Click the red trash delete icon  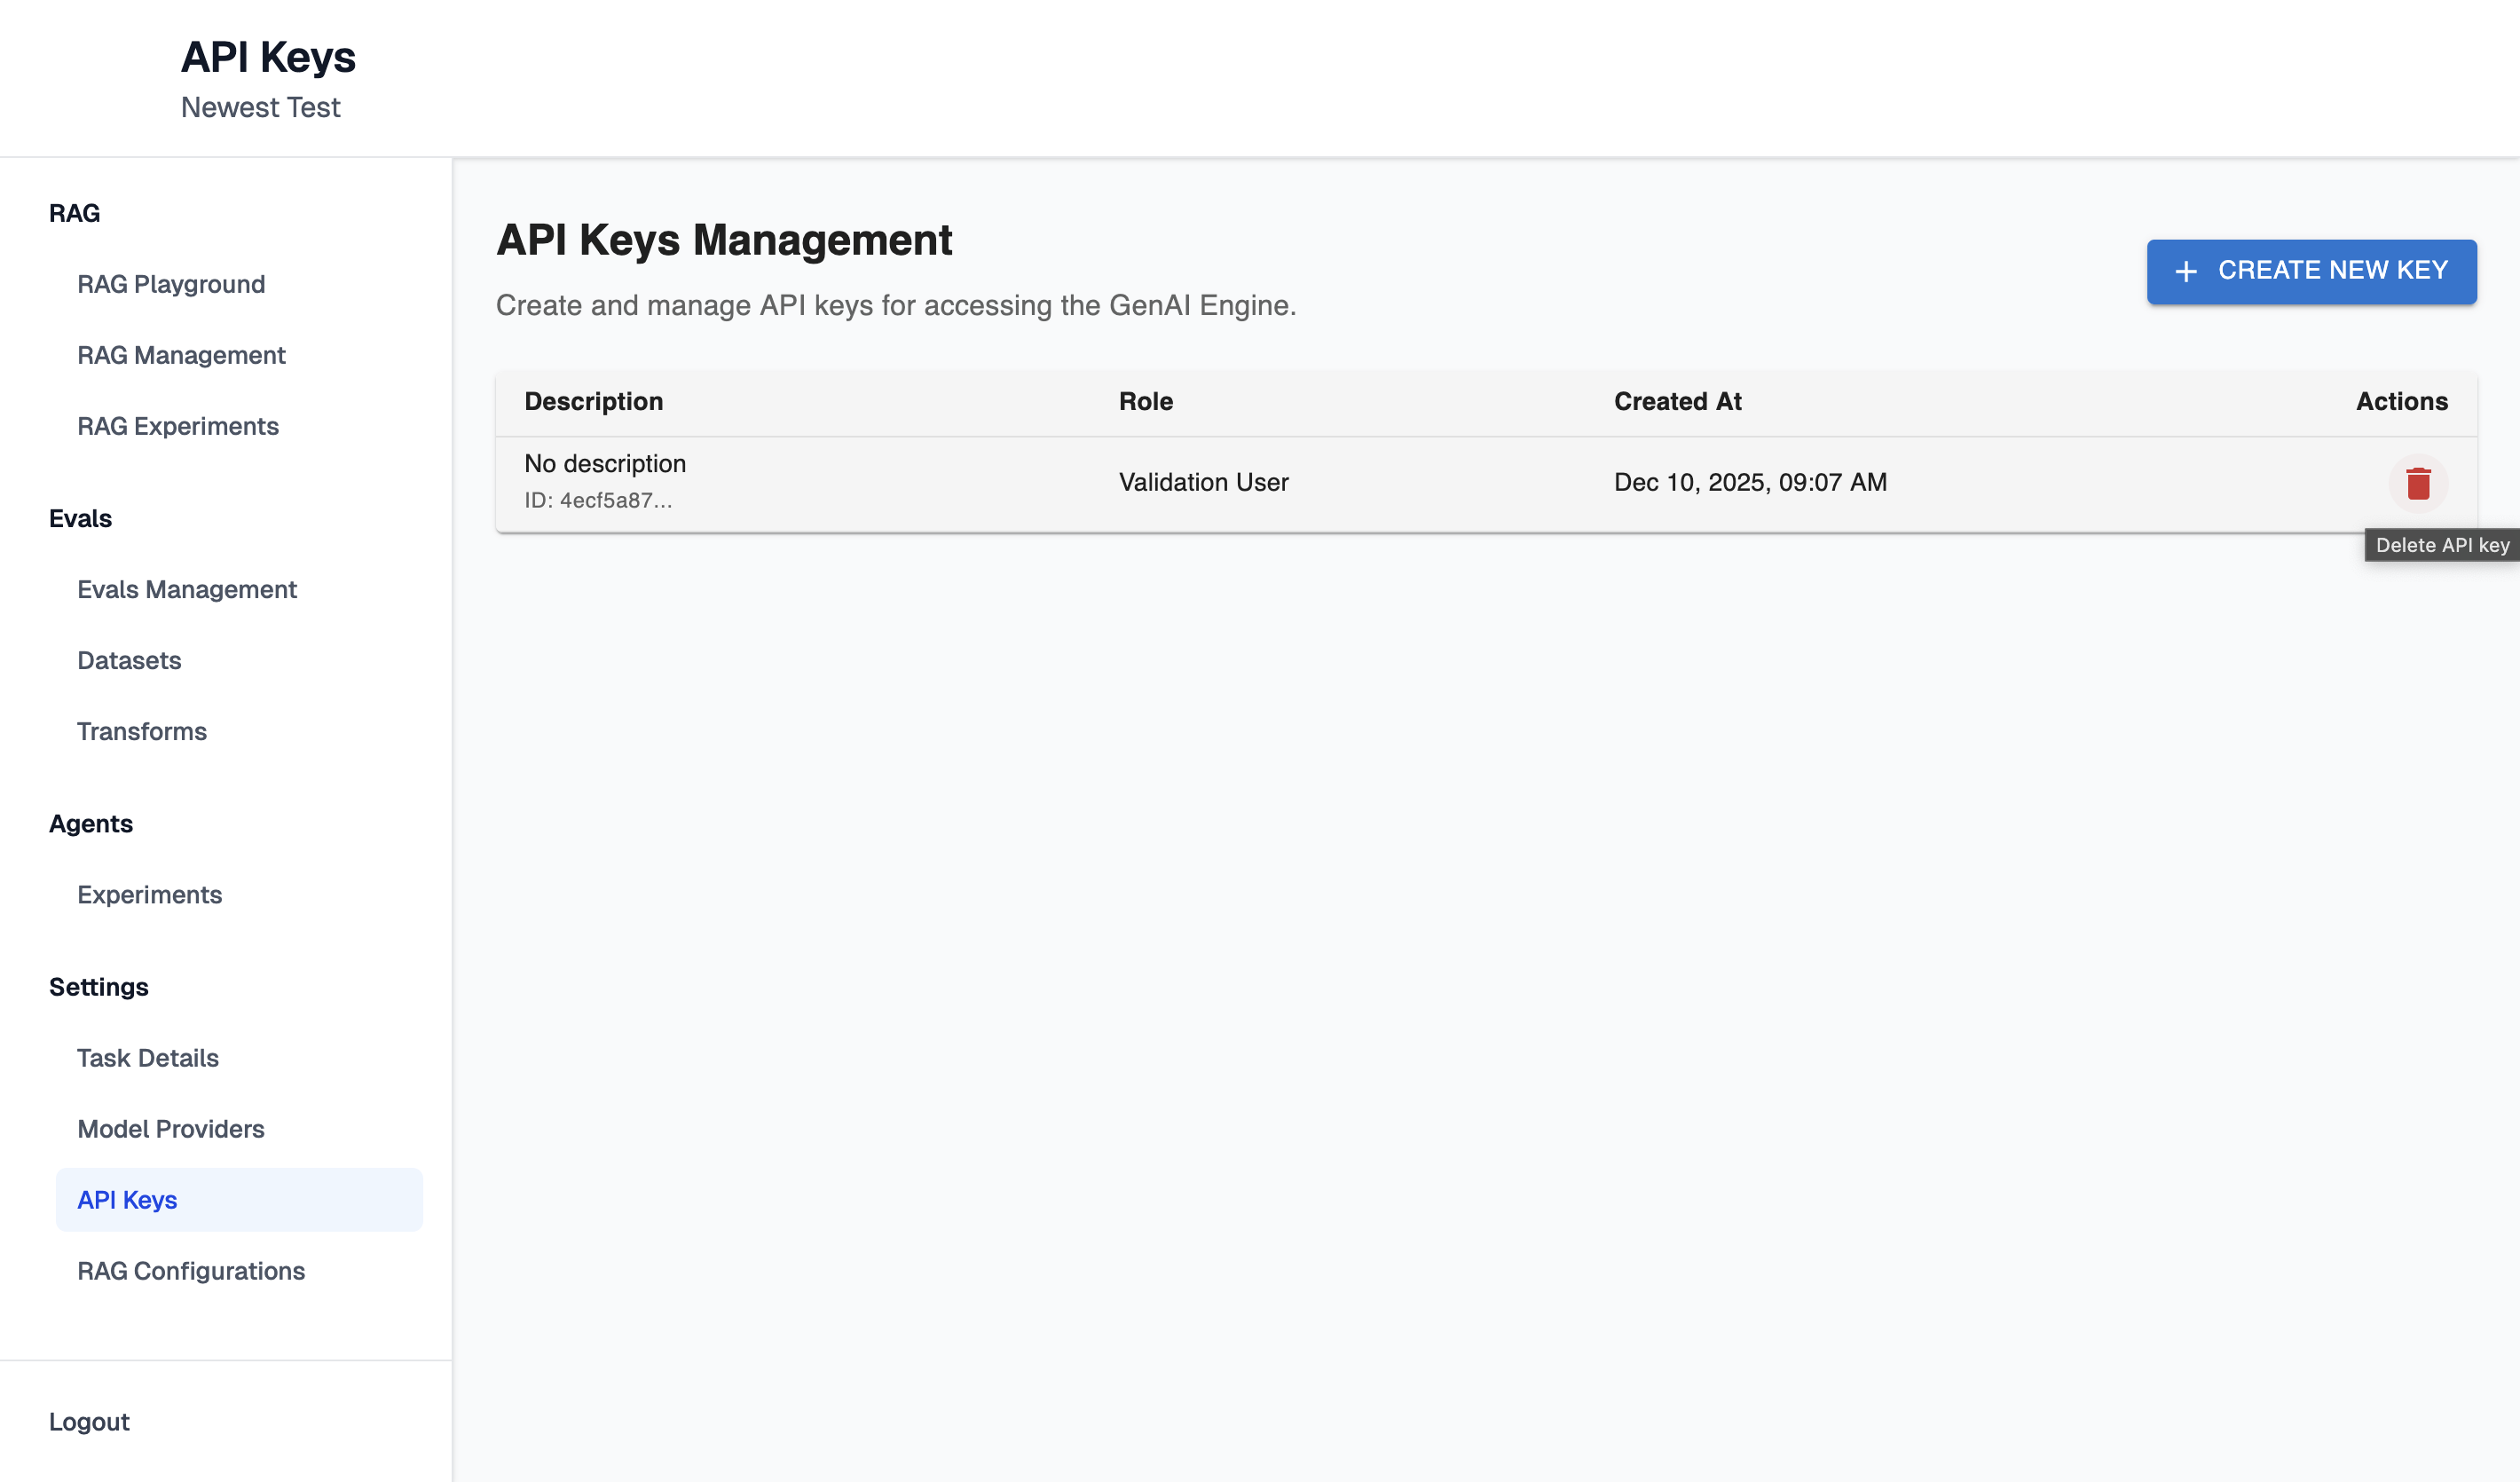click(2417, 483)
